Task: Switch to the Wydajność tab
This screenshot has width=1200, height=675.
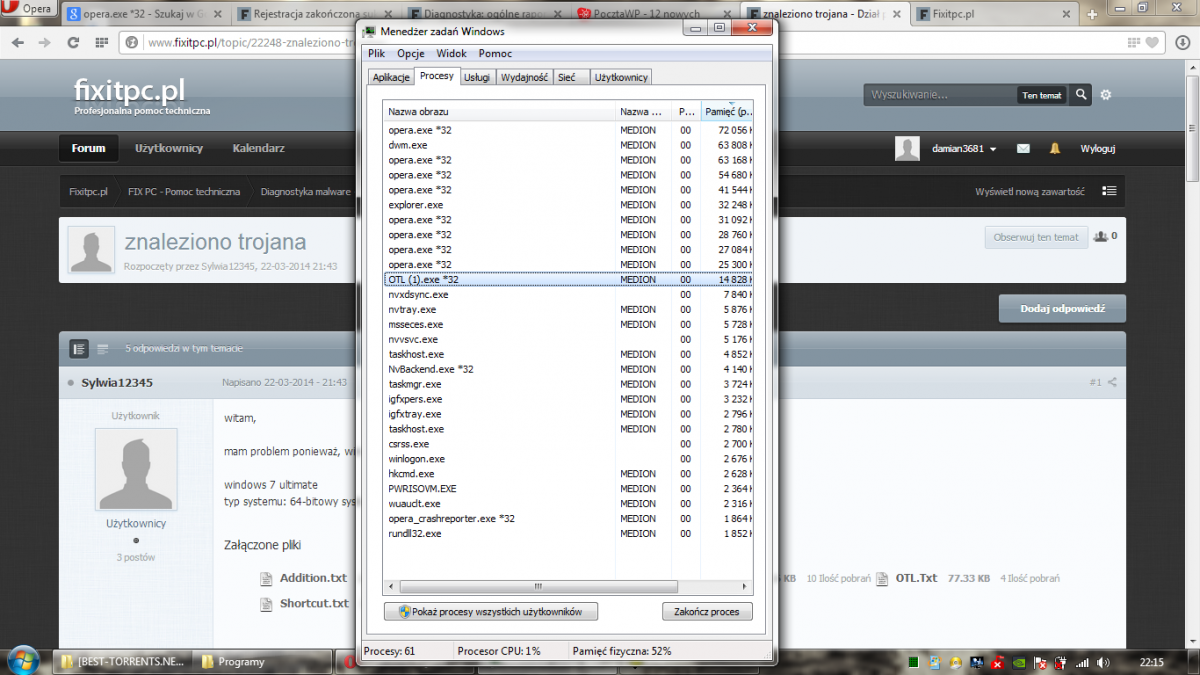Action: pyautogui.click(x=524, y=77)
